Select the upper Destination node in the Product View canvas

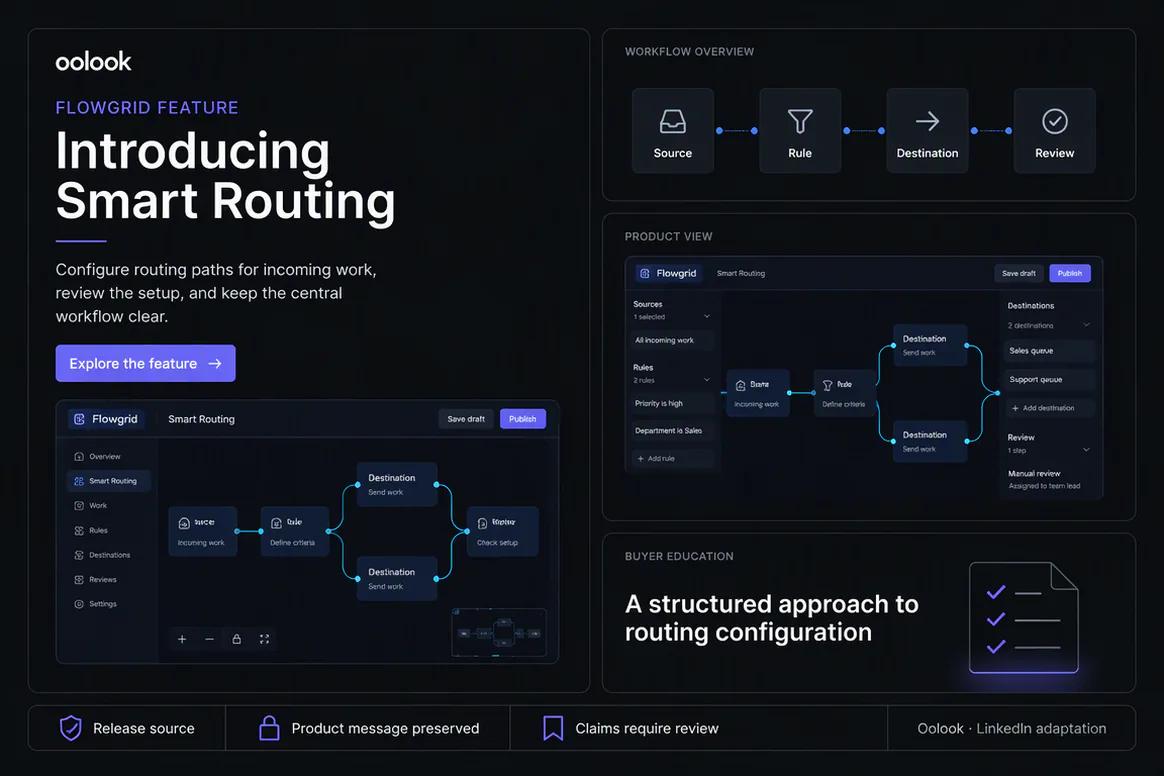(930, 345)
